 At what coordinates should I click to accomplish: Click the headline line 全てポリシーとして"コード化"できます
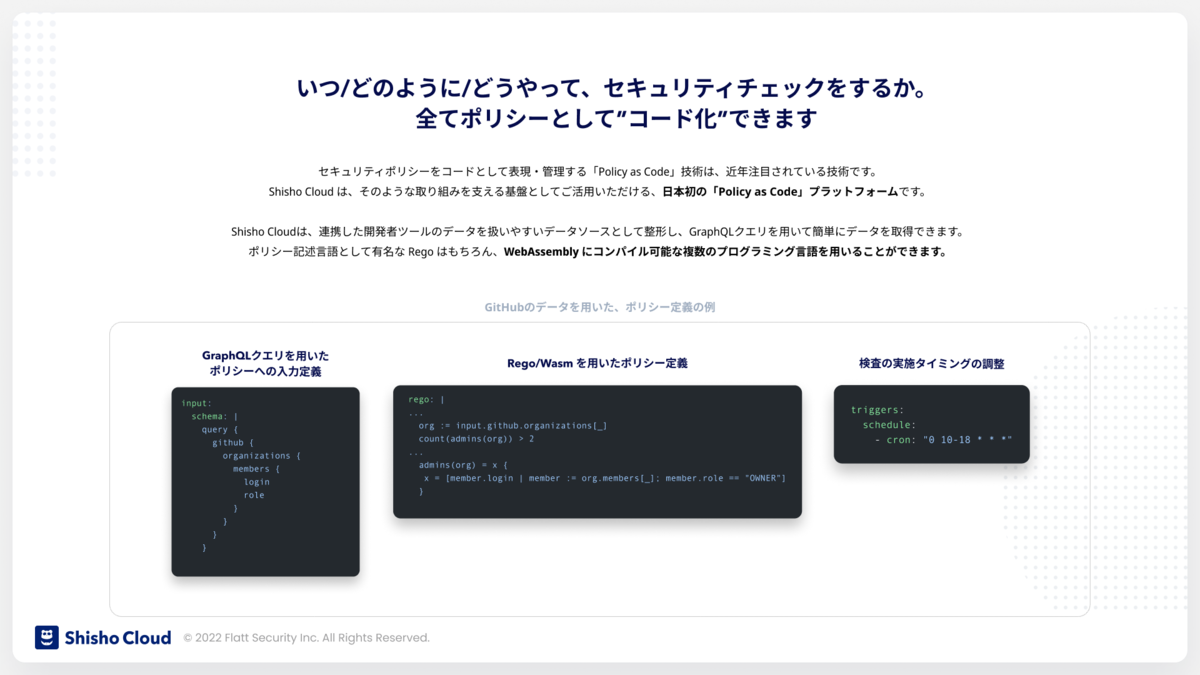616,119
